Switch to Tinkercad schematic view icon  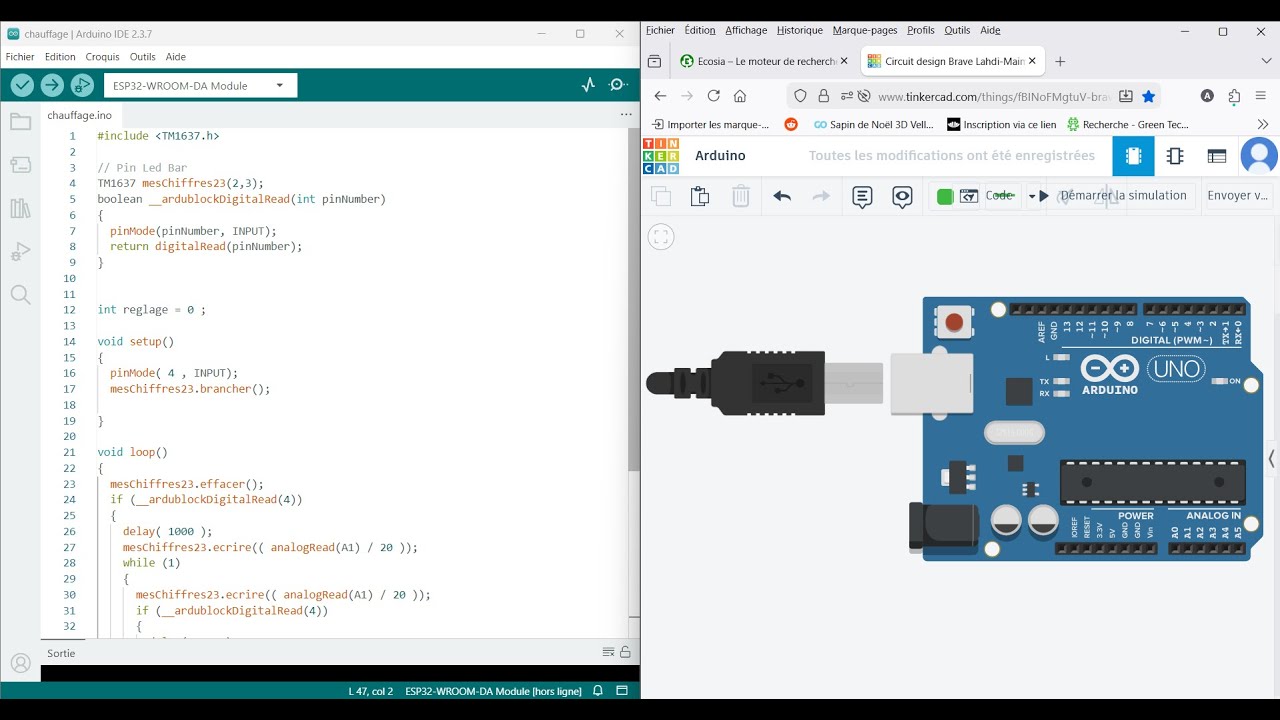pyautogui.click(x=1175, y=156)
